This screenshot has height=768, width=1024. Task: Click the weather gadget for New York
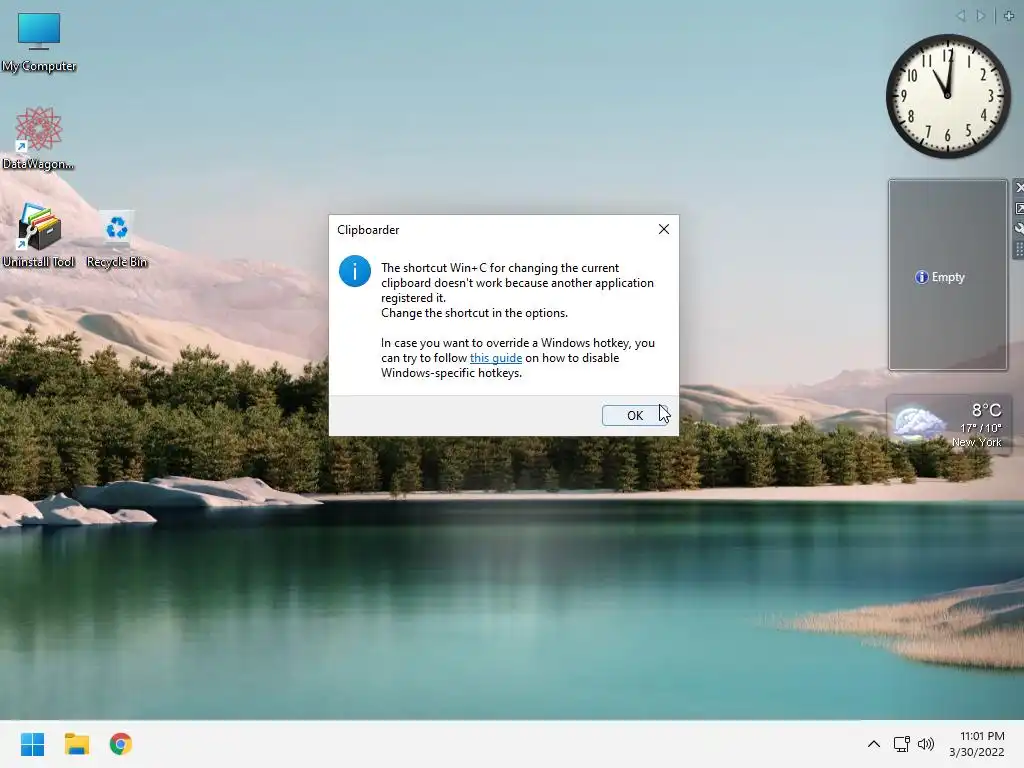(x=948, y=425)
